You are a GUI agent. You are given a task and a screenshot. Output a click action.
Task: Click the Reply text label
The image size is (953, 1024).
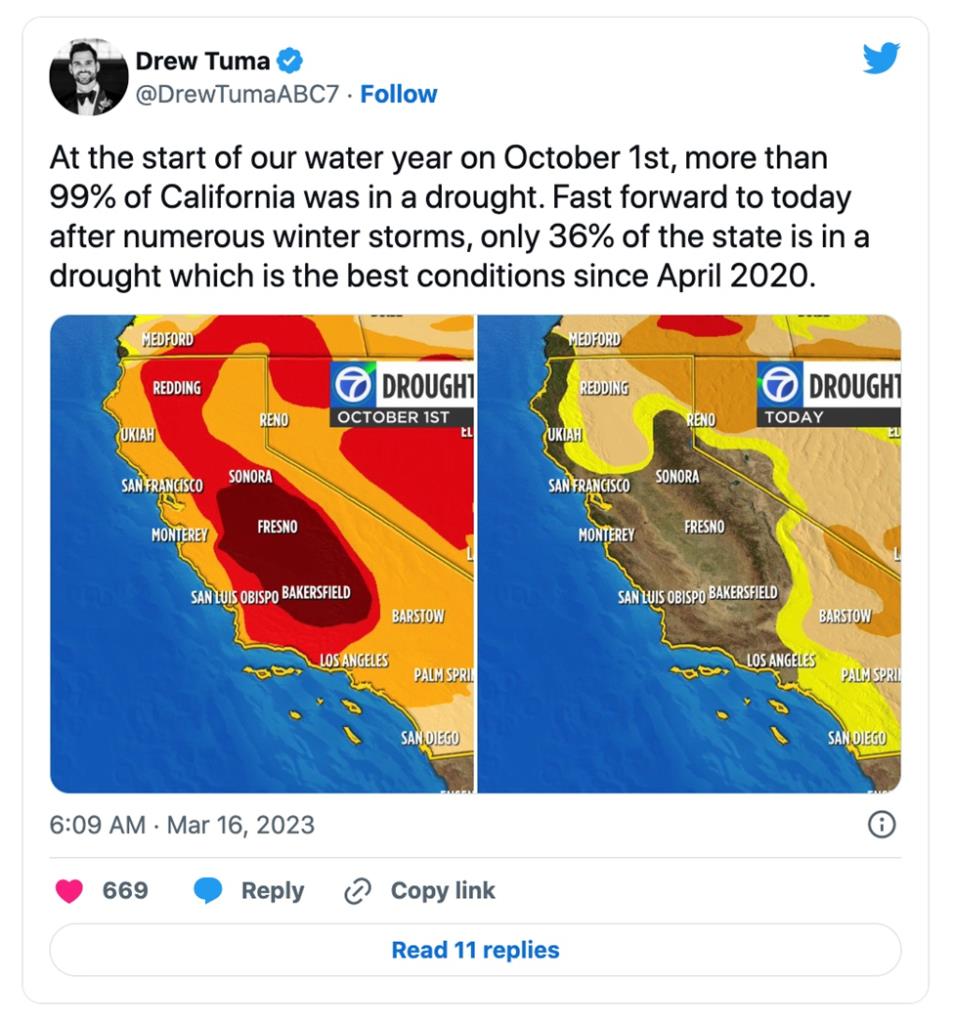pyautogui.click(x=272, y=891)
